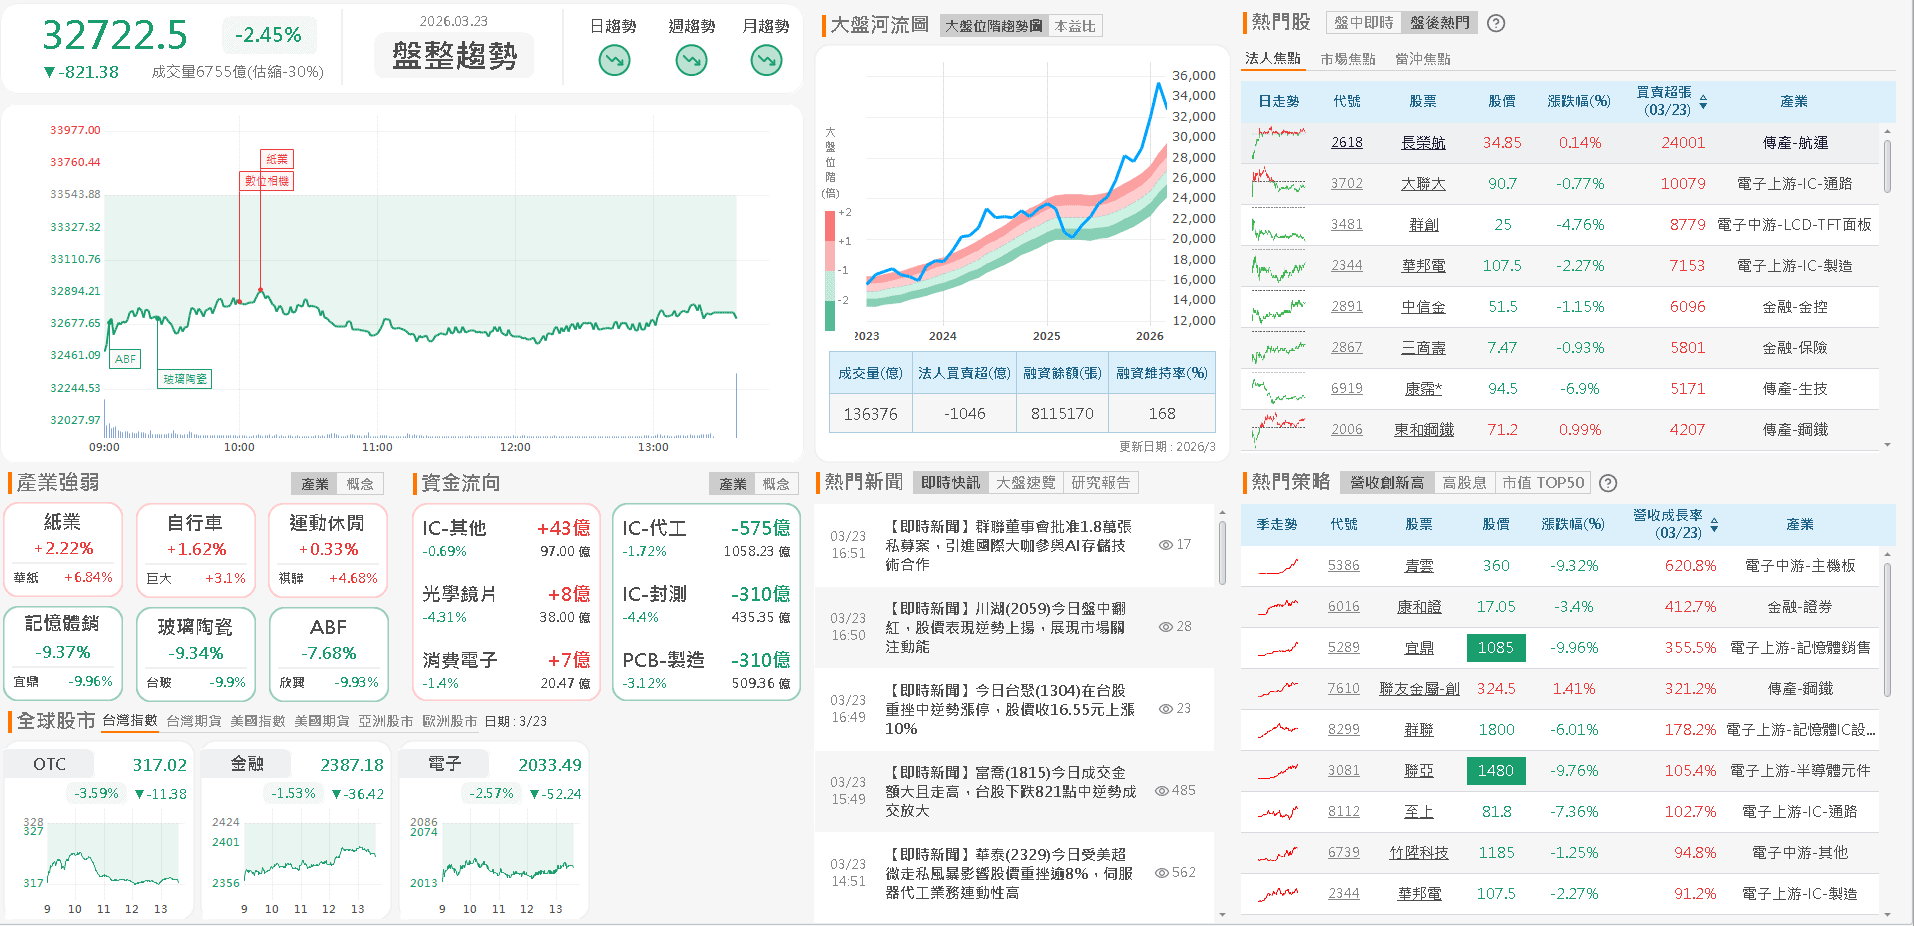Switch river chart to 本益比 view
This screenshot has width=1914, height=926.
[1075, 25]
